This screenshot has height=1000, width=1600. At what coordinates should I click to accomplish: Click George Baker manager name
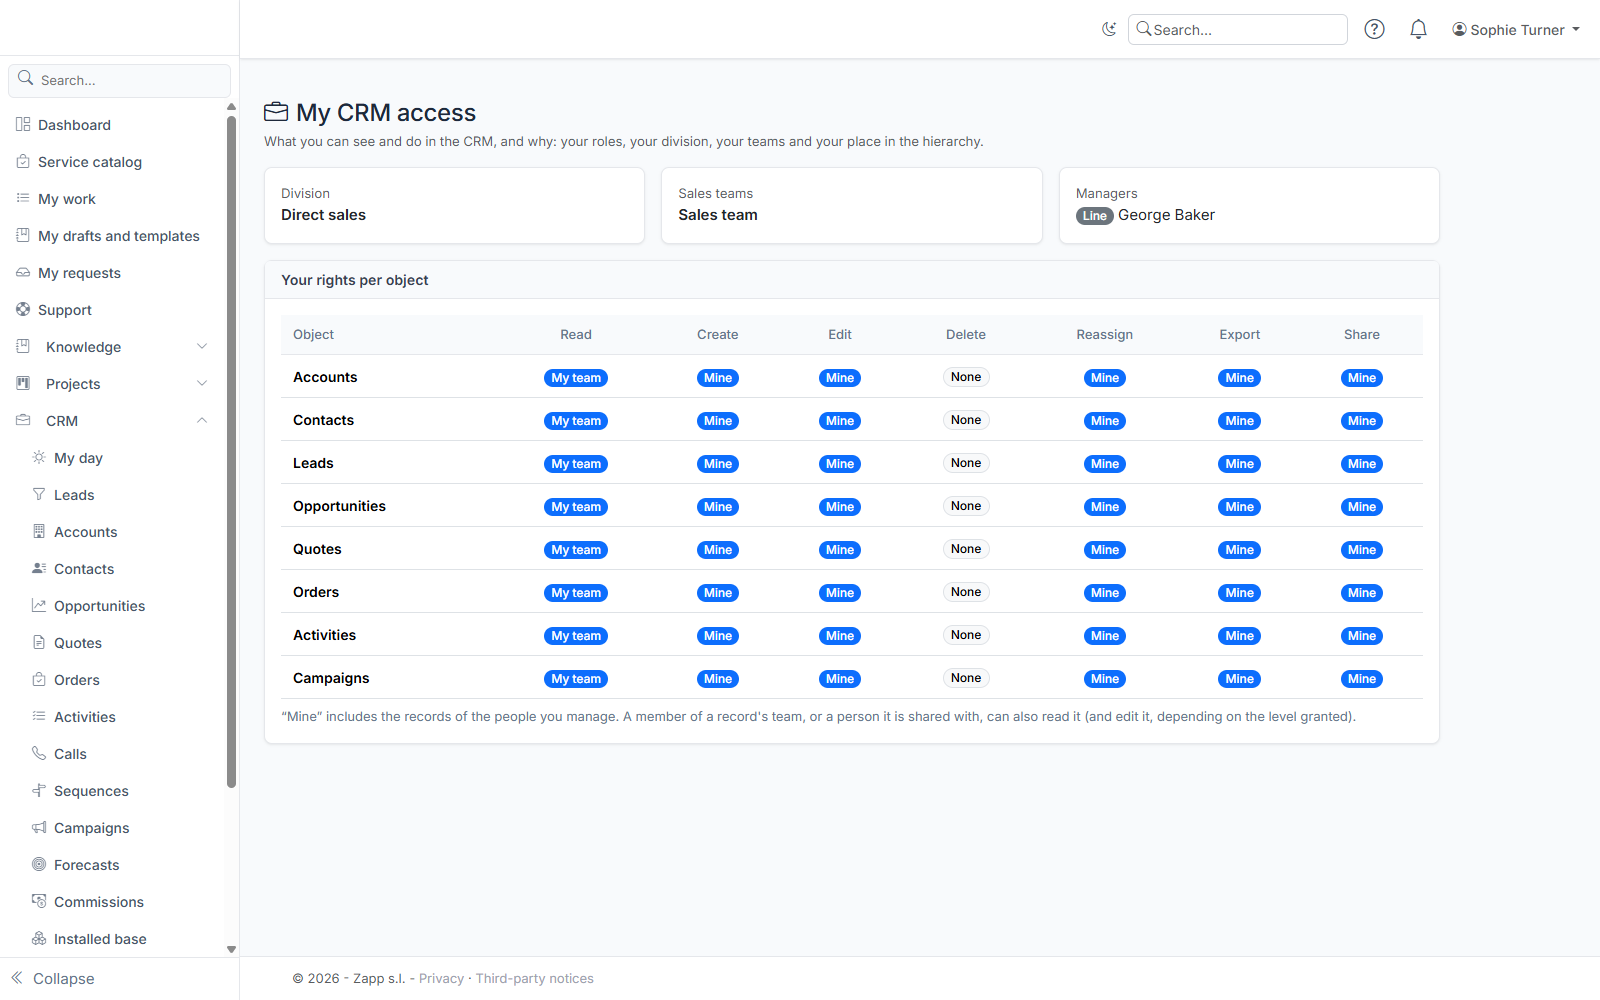tap(1166, 215)
